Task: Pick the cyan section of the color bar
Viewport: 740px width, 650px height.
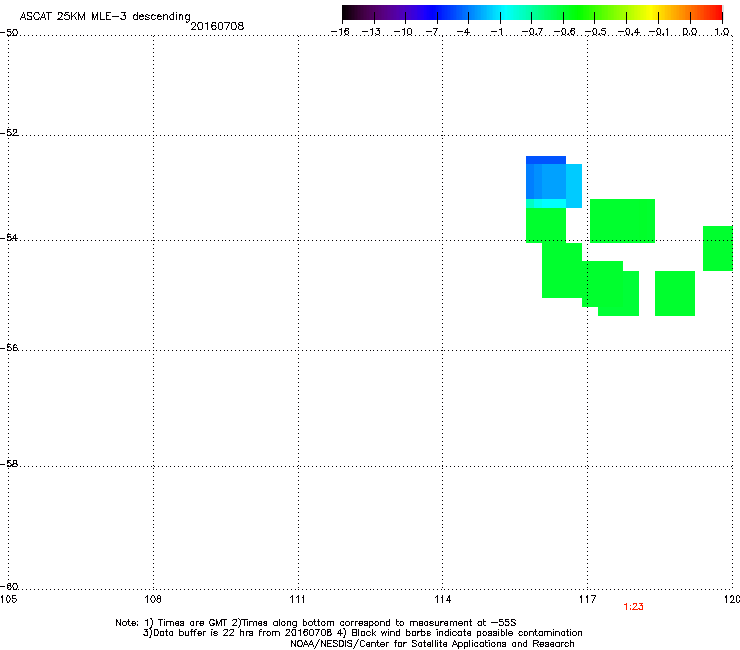Action: [x=504, y=13]
